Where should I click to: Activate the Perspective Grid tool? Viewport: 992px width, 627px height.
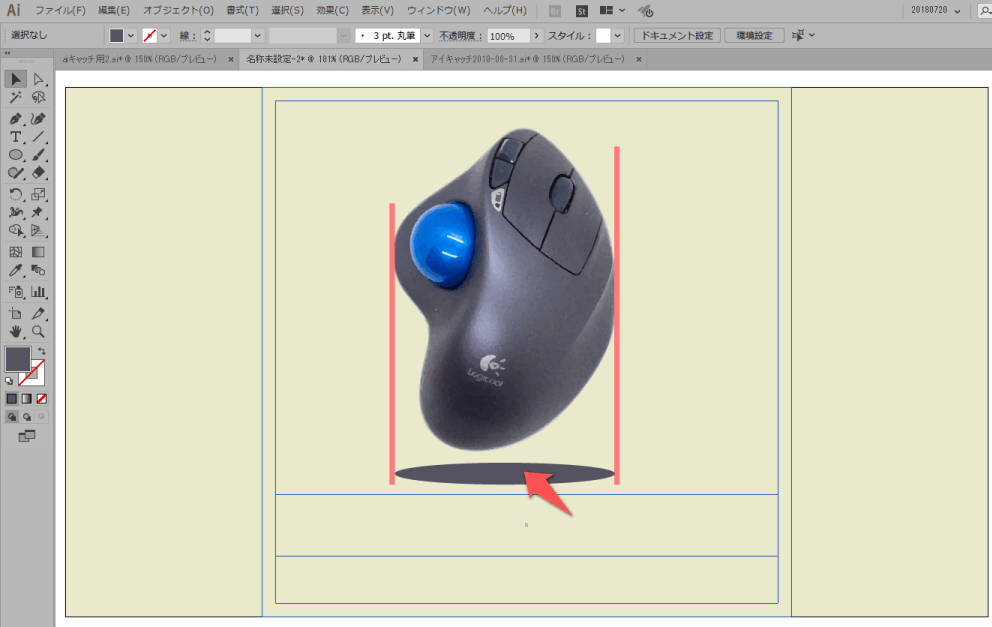coord(39,230)
